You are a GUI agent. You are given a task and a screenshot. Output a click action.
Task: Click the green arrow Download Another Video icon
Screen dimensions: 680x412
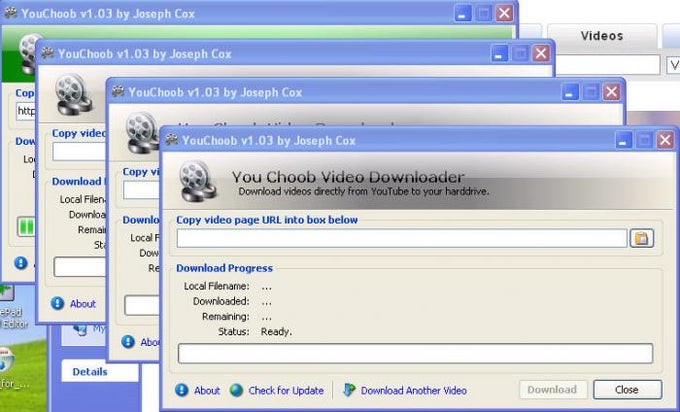point(349,389)
